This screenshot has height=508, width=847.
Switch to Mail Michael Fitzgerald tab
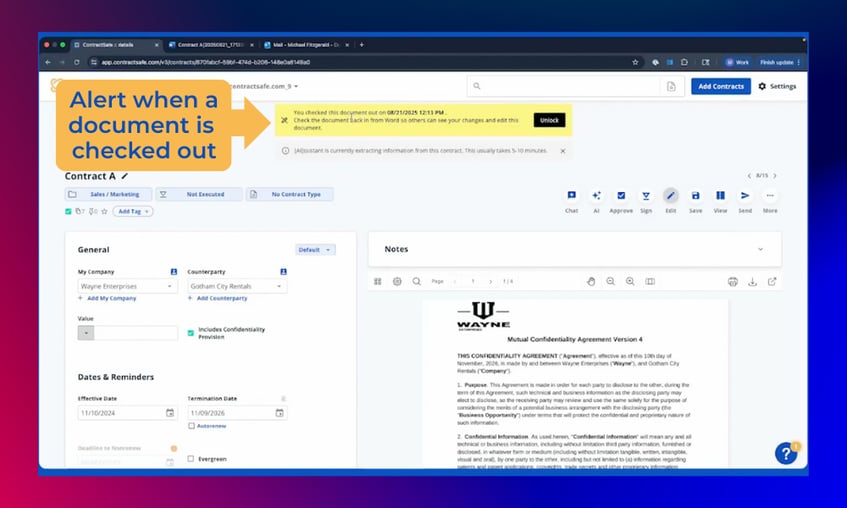(306, 45)
